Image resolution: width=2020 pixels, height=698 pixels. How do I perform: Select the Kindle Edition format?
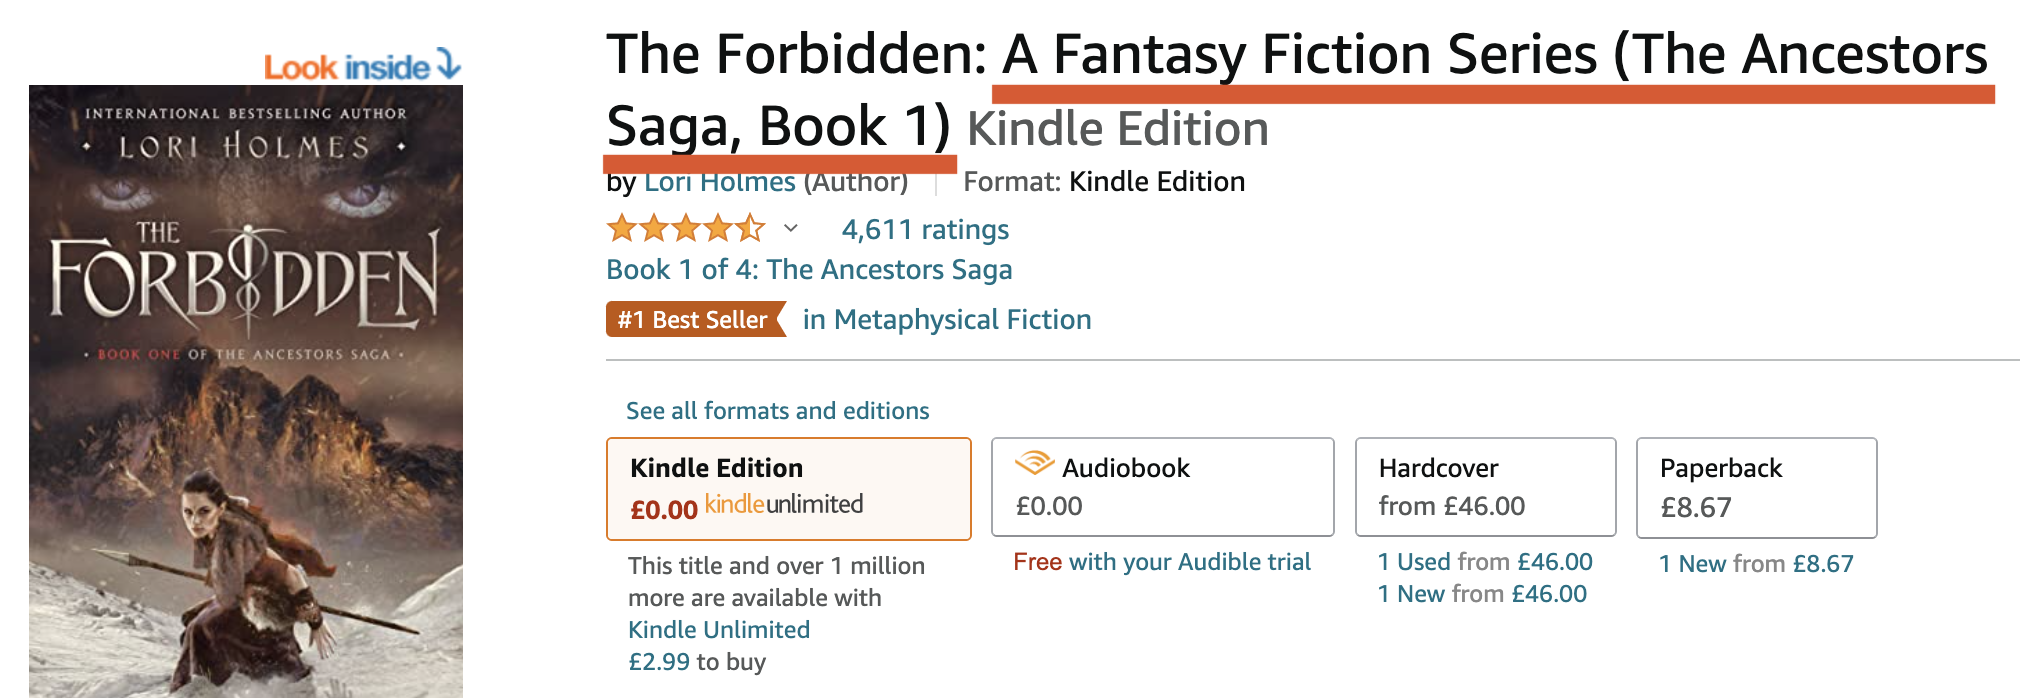(x=789, y=489)
